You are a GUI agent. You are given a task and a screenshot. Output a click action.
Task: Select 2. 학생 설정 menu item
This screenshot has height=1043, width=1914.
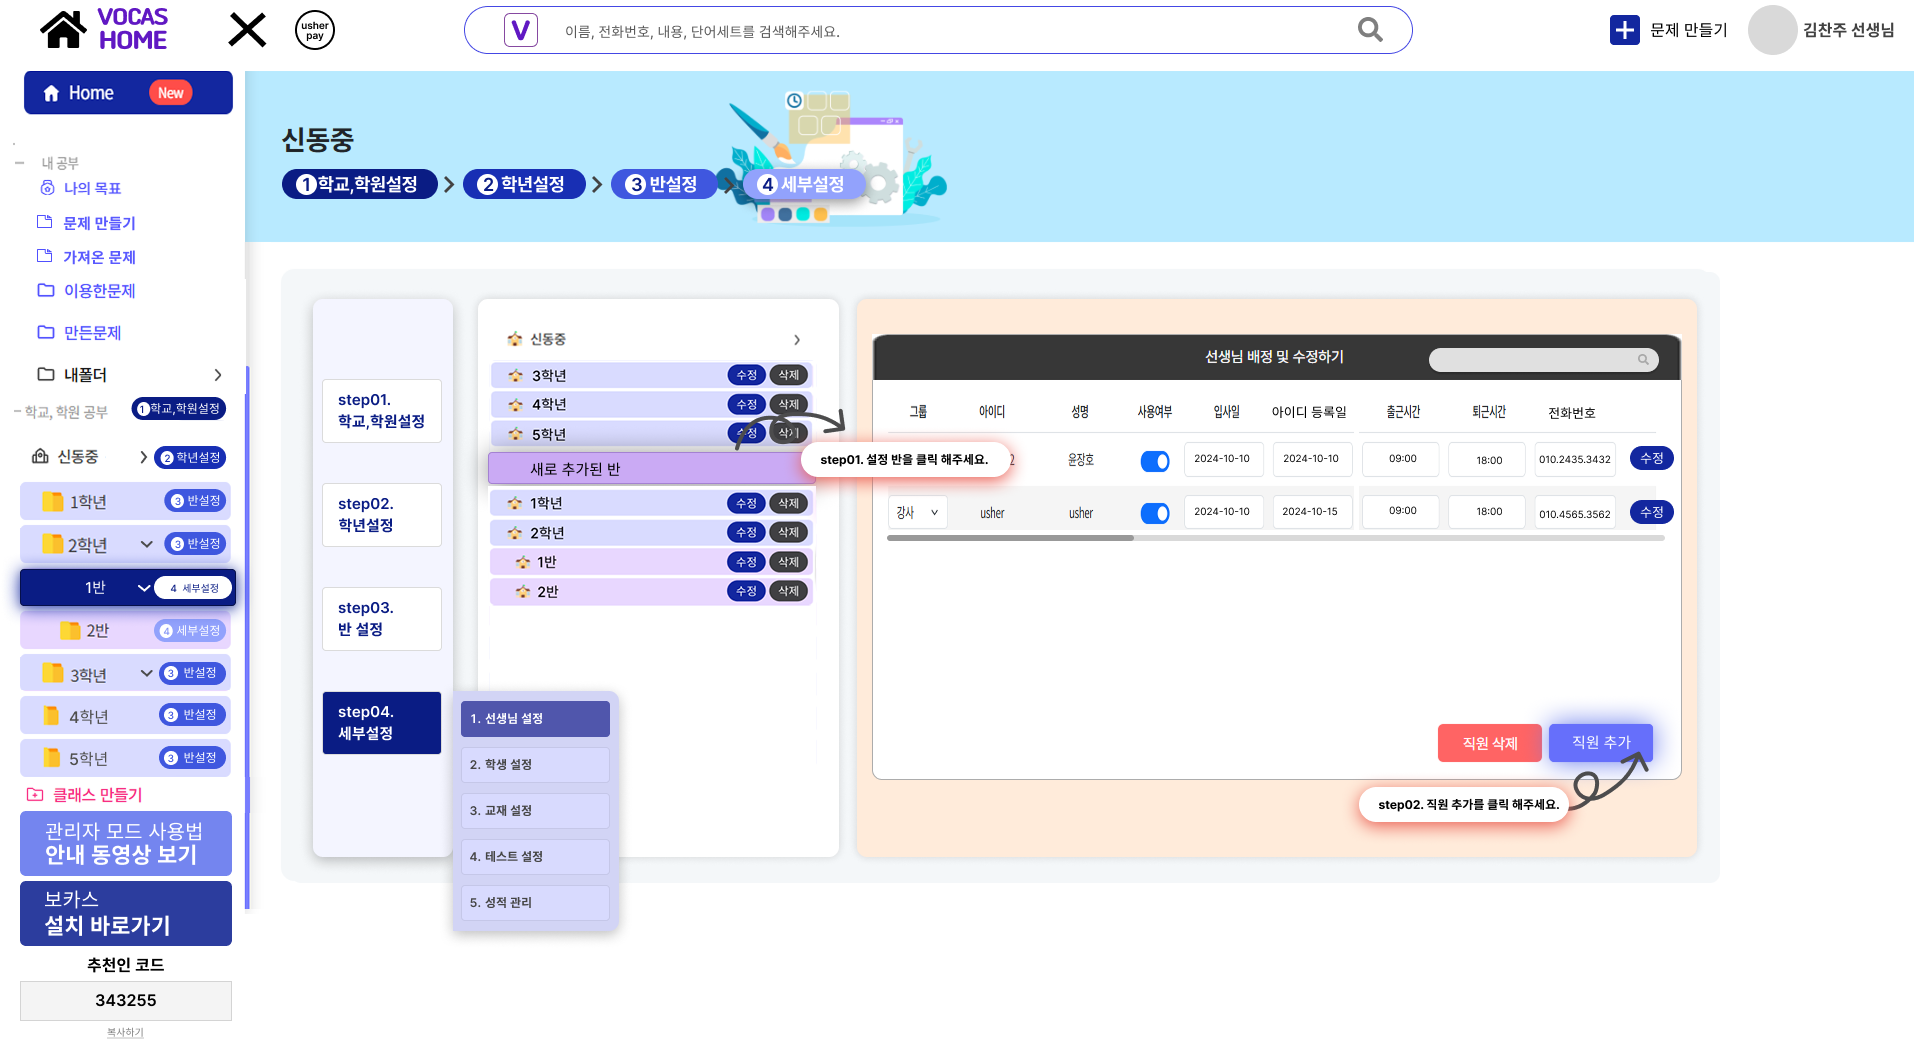pyautogui.click(x=535, y=765)
